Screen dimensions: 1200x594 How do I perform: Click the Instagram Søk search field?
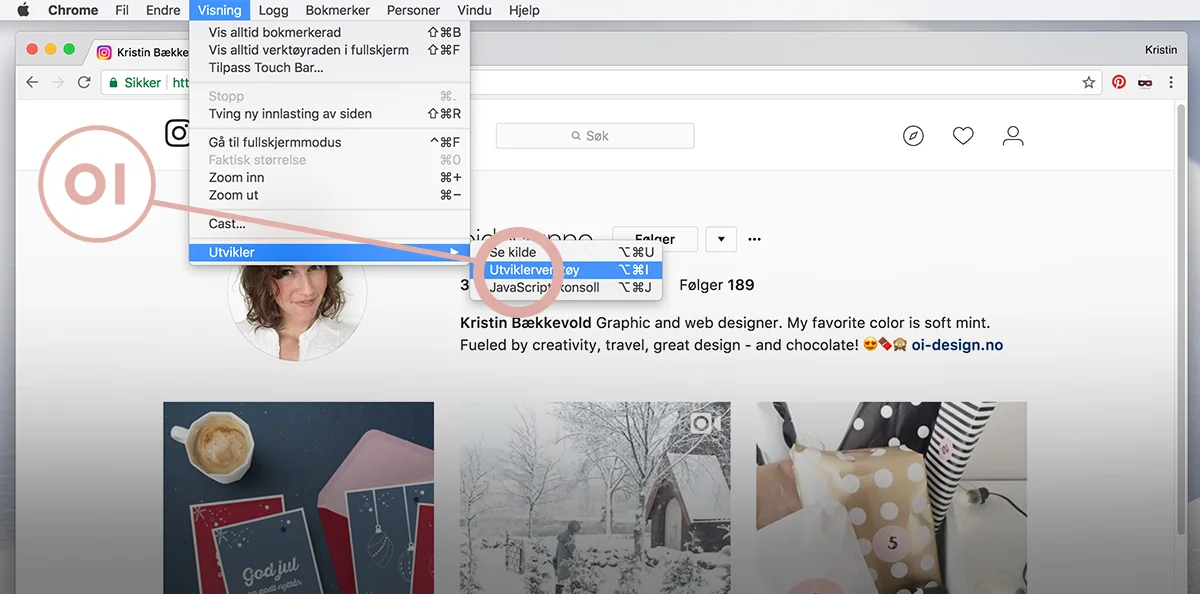point(595,136)
